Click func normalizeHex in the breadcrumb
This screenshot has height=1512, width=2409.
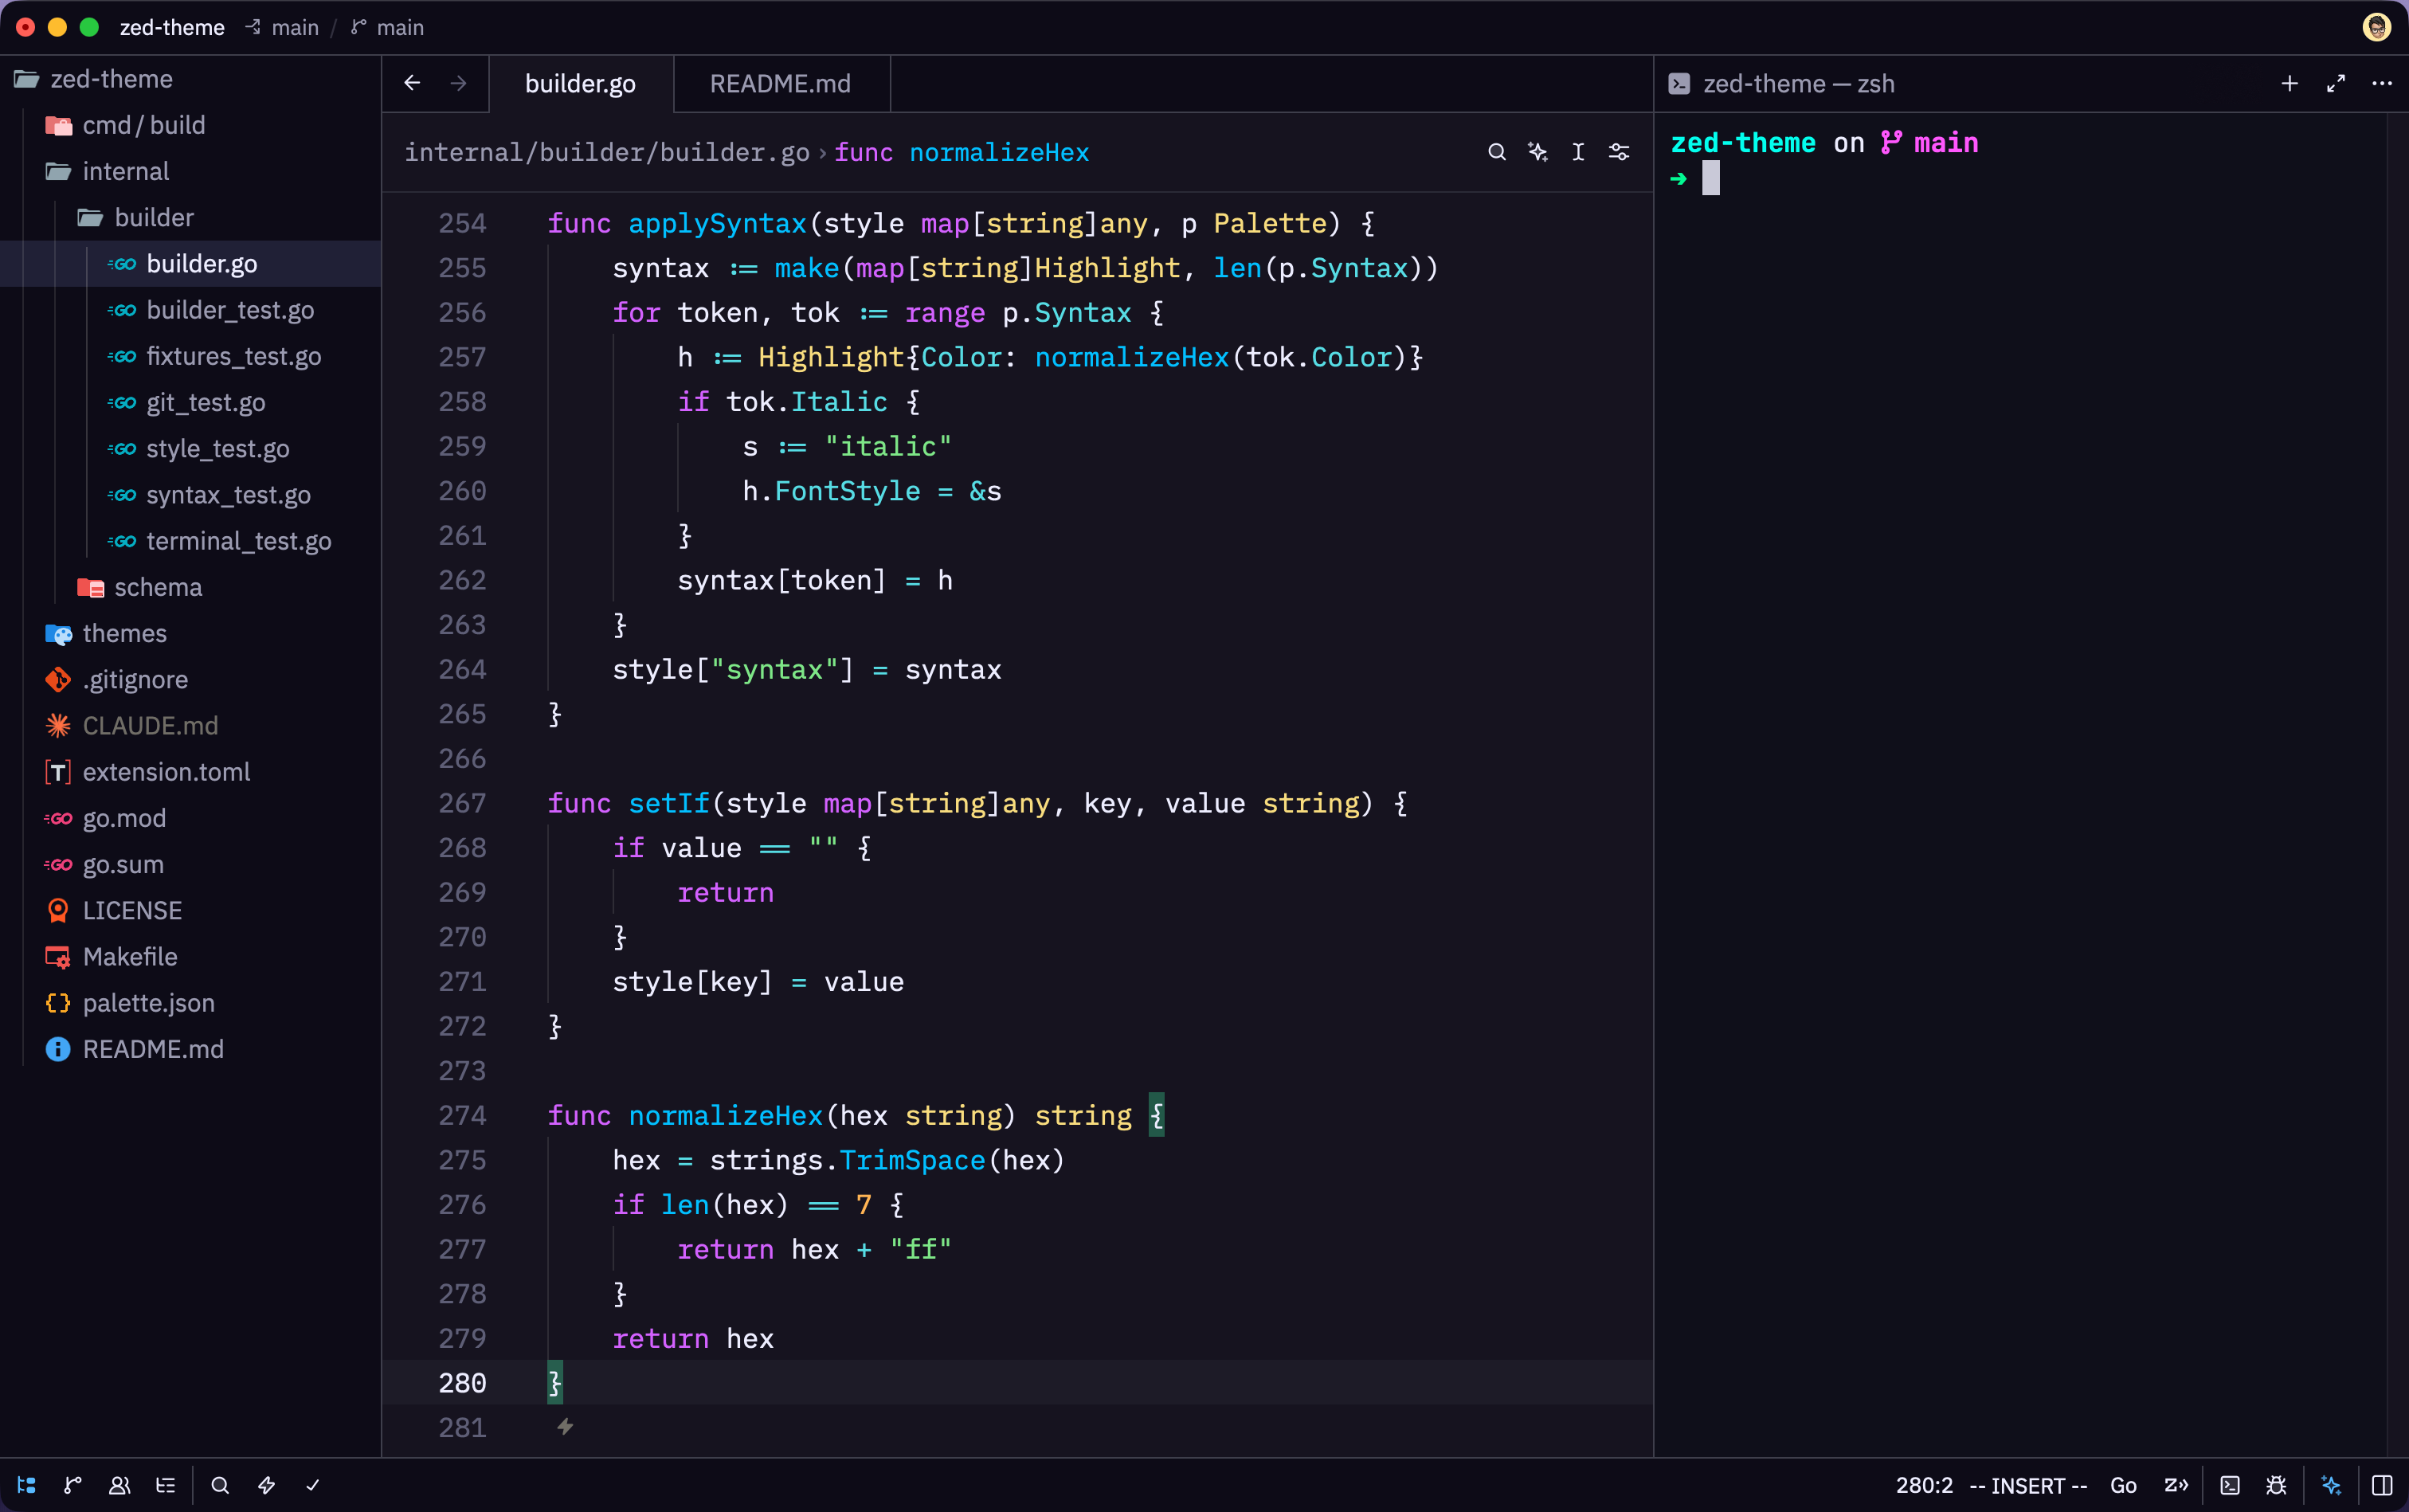pyautogui.click(x=961, y=152)
